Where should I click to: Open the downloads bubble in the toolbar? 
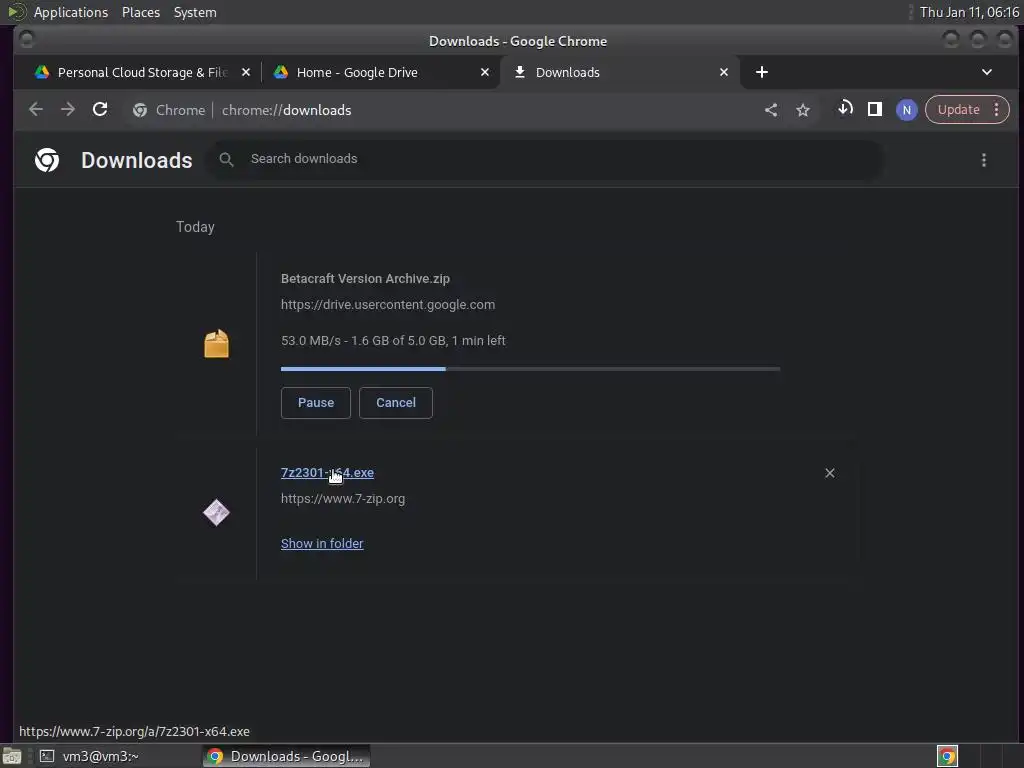tap(845, 109)
